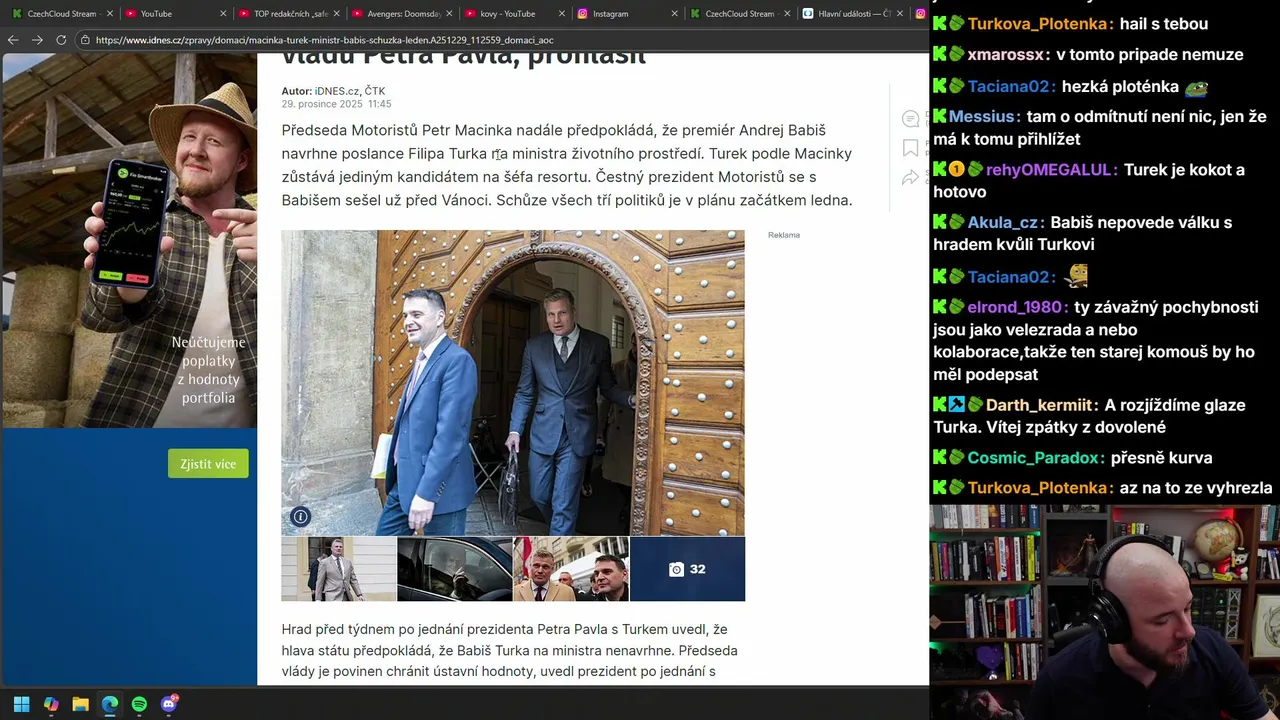Switch to the Instagram tab
The width and height of the screenshot is (1280, 720).
[620, 14]
